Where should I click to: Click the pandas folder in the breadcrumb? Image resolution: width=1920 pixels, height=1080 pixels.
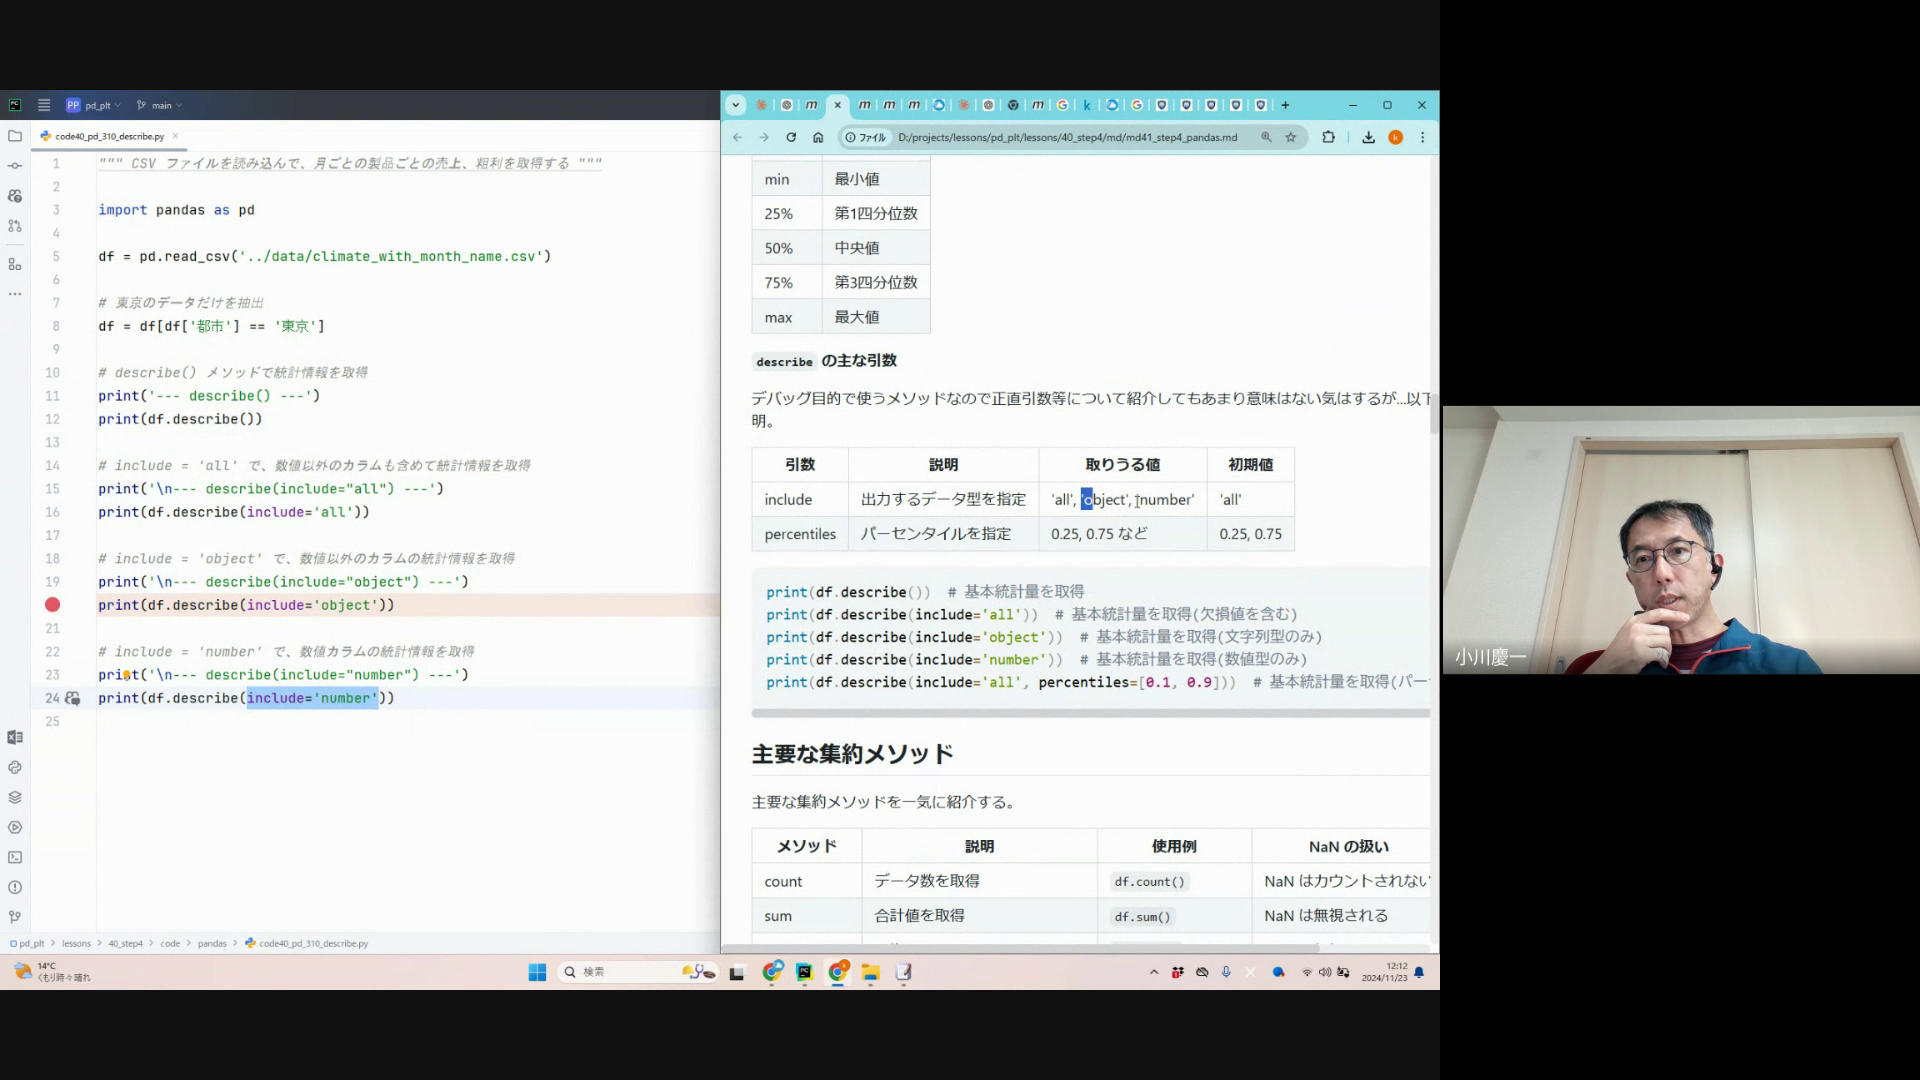(x=212, y=943)
